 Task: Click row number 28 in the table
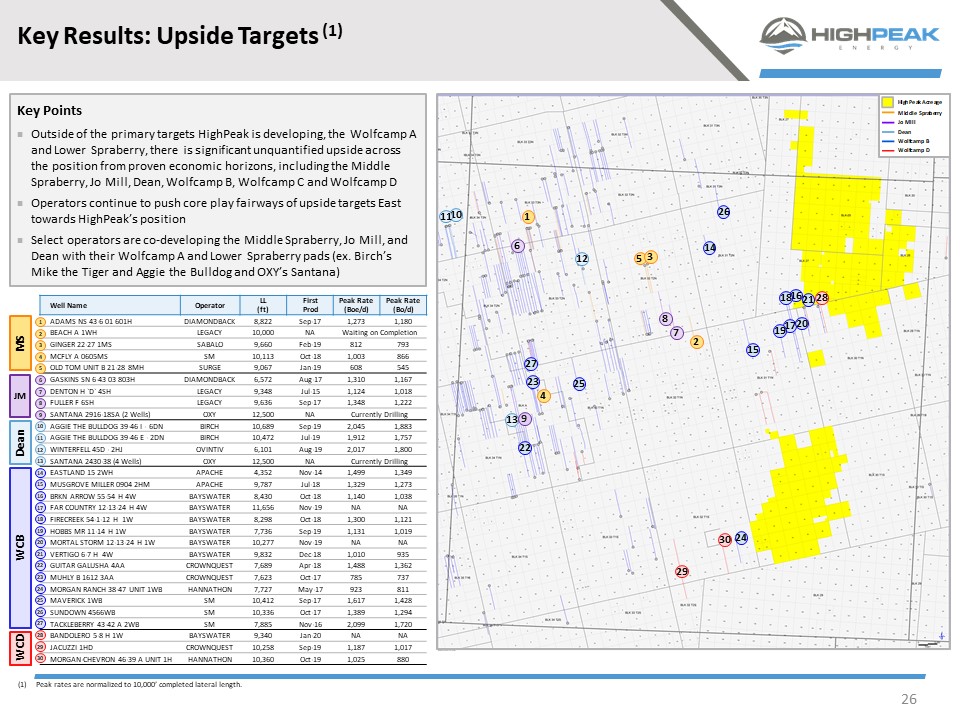pyautogui.click(x=41, y=636)
